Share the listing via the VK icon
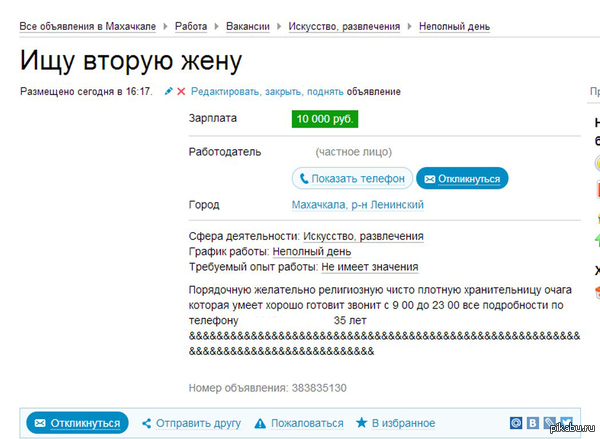Viewport: 600px width, 439px height. click(533, 423)
